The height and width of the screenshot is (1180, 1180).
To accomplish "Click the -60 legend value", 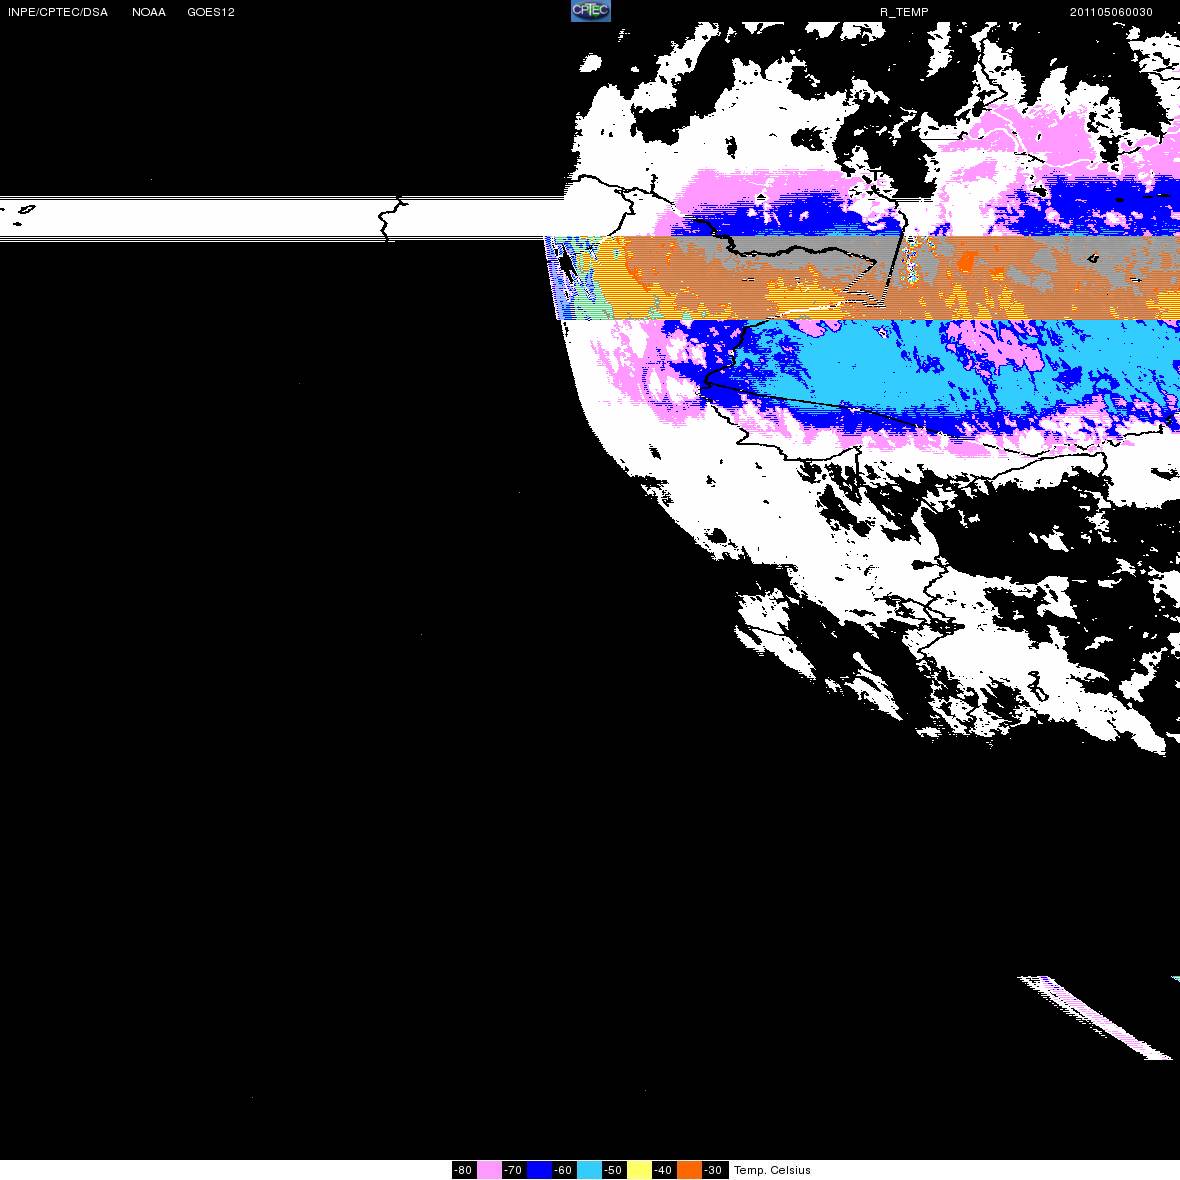I will [564, 1170].
